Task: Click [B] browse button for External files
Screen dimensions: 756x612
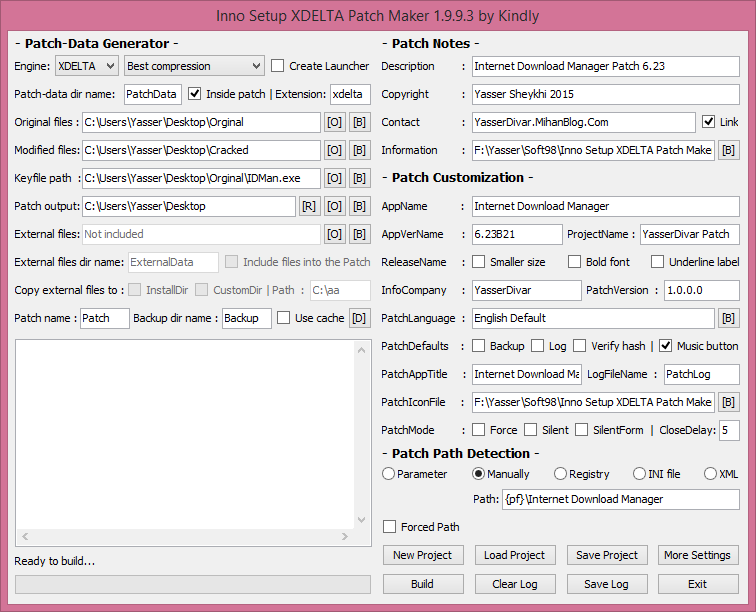Action: [x=359, y=234]
